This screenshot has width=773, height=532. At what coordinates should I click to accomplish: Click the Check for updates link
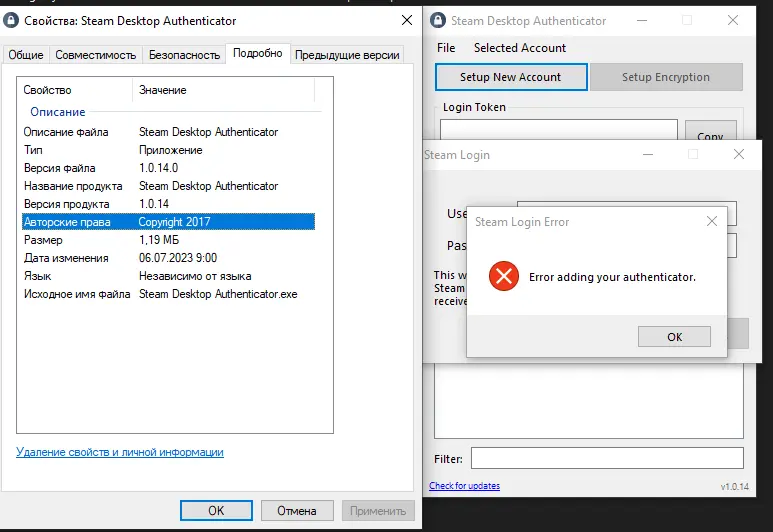click(464, 486)
